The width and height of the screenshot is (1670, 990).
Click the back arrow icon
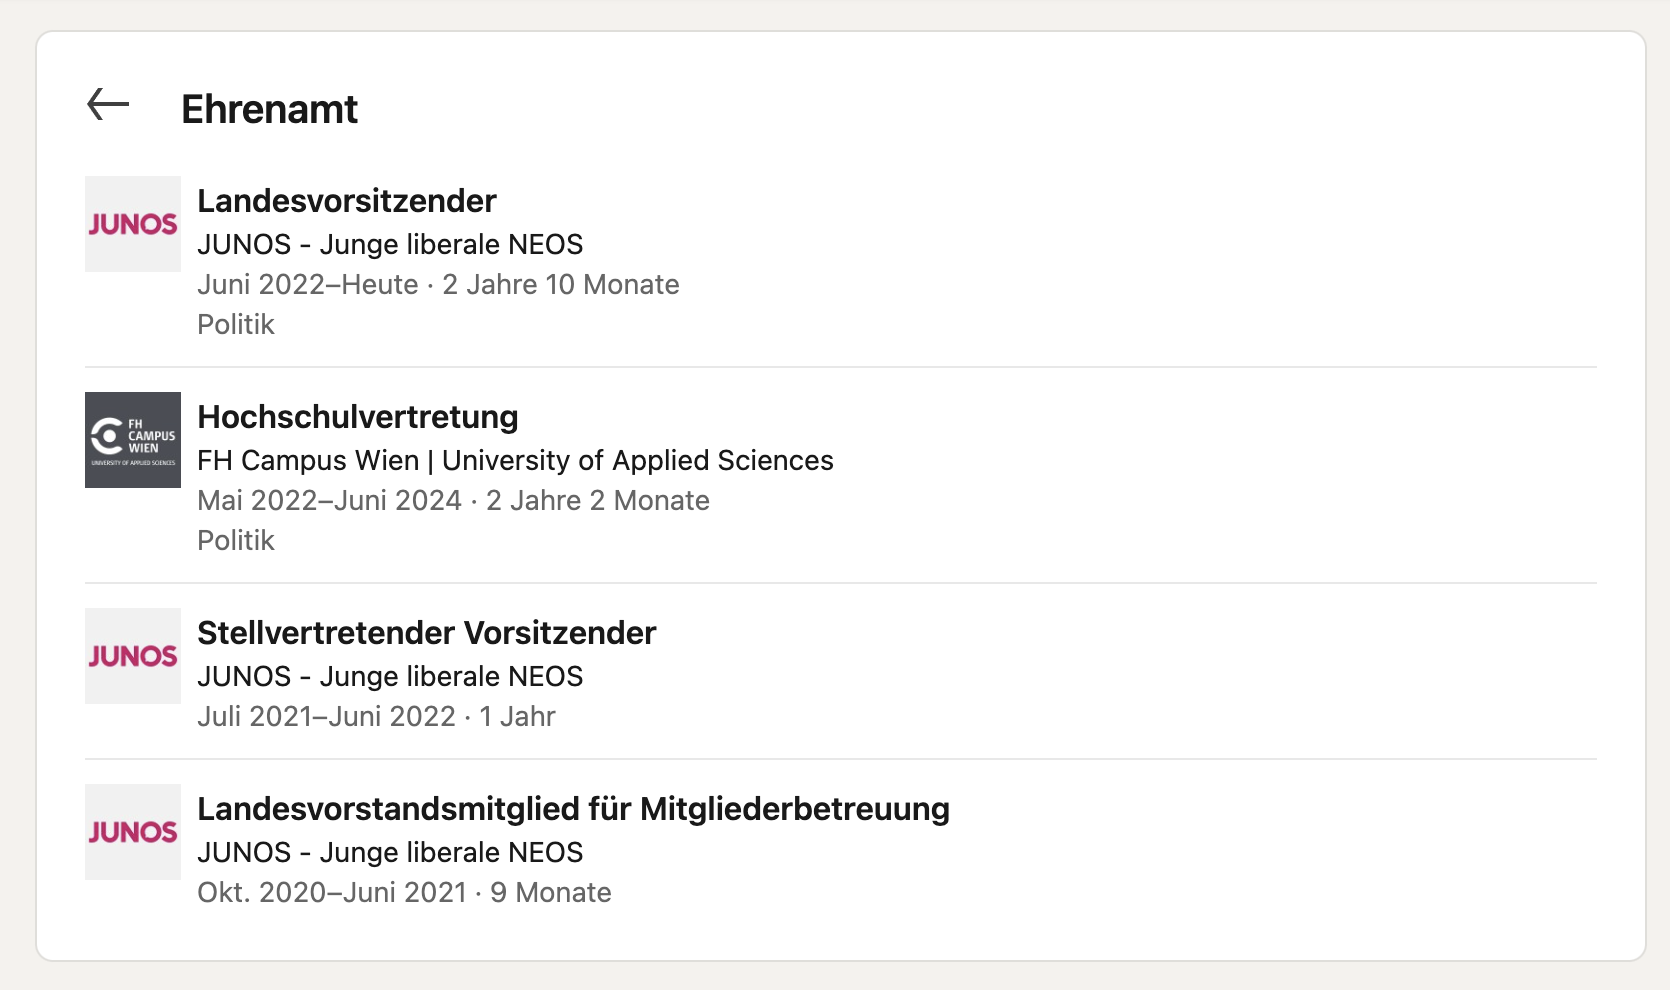tap(108, 105)
